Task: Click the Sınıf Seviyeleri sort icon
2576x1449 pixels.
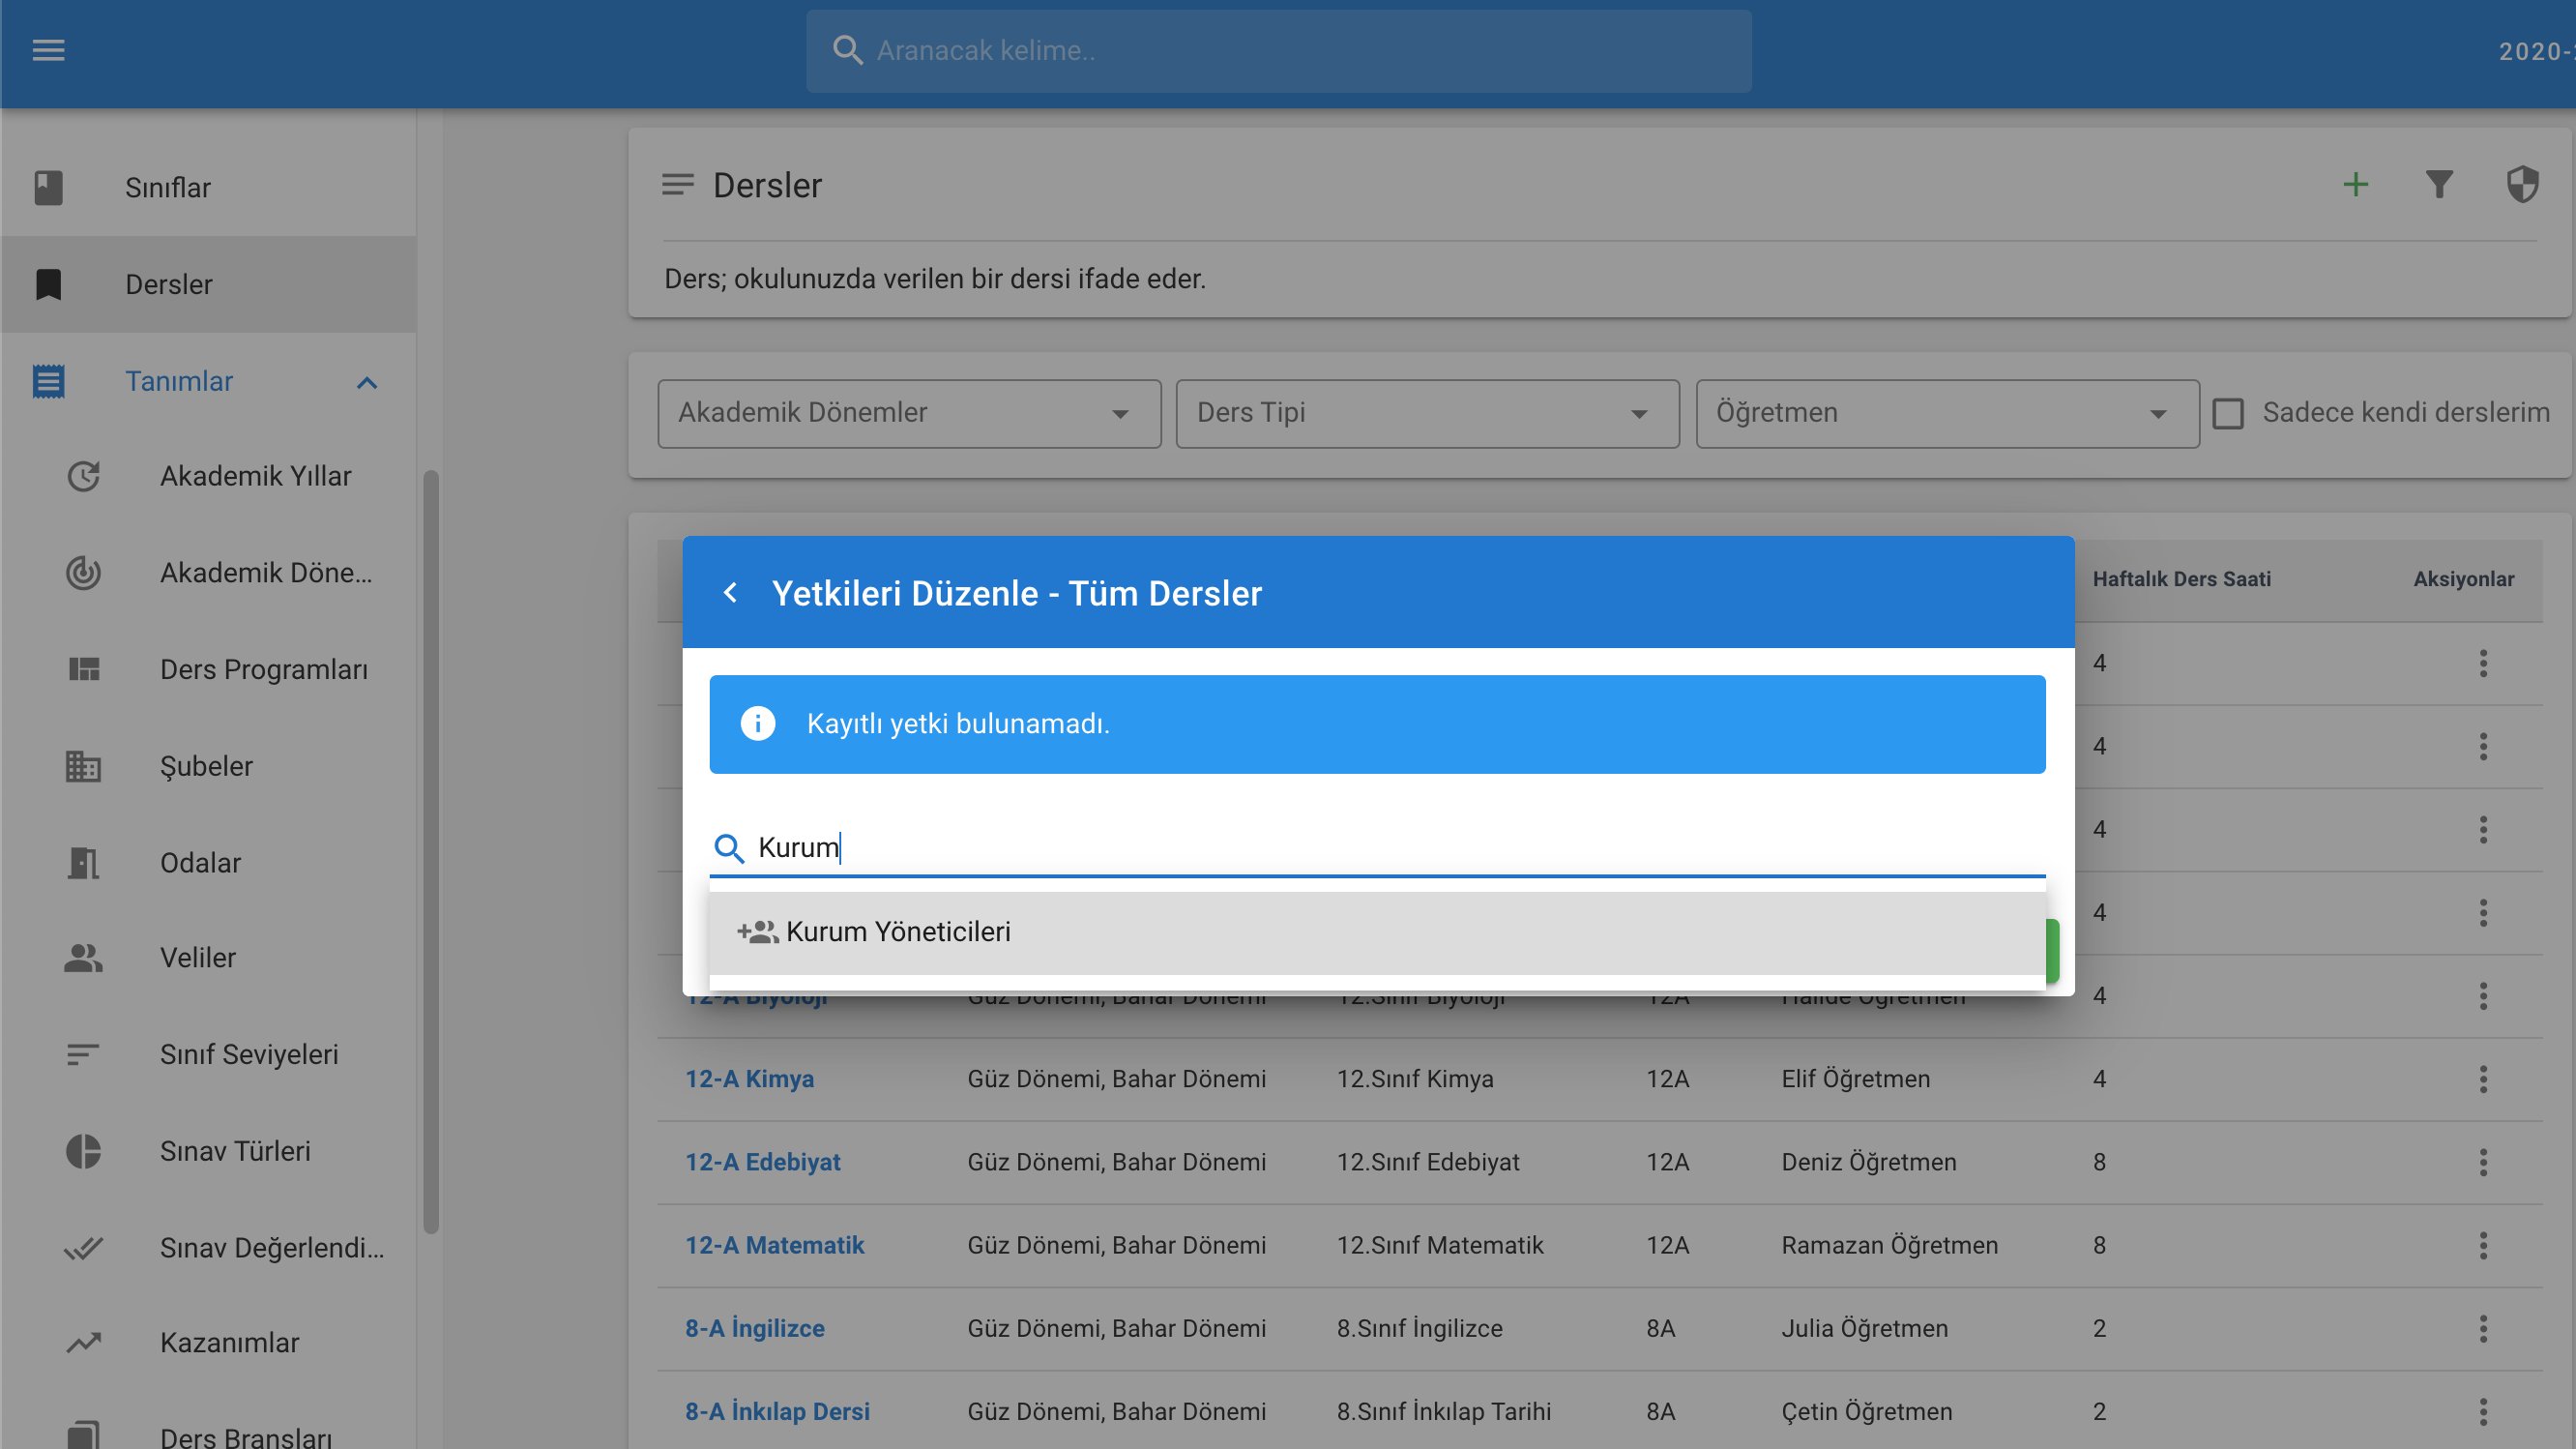Action: [x=83, y=1054]
